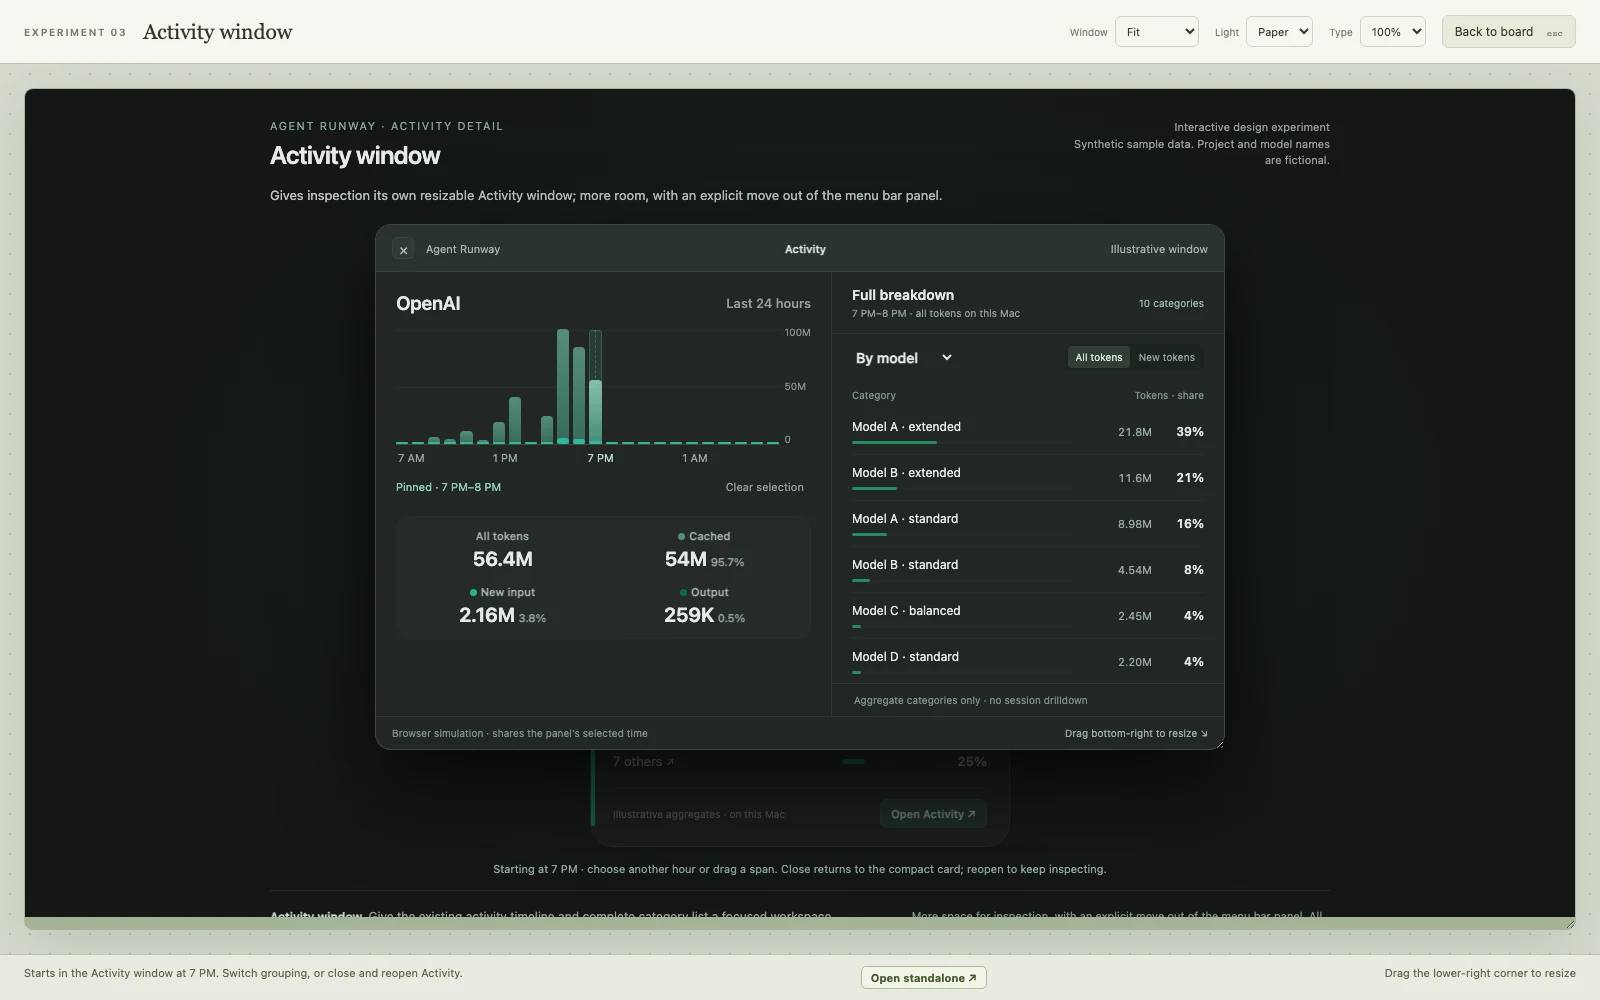This screenshot has height=1000, width=1600.
Task: Select the Model A · extended row
Action: [1028, 432]
